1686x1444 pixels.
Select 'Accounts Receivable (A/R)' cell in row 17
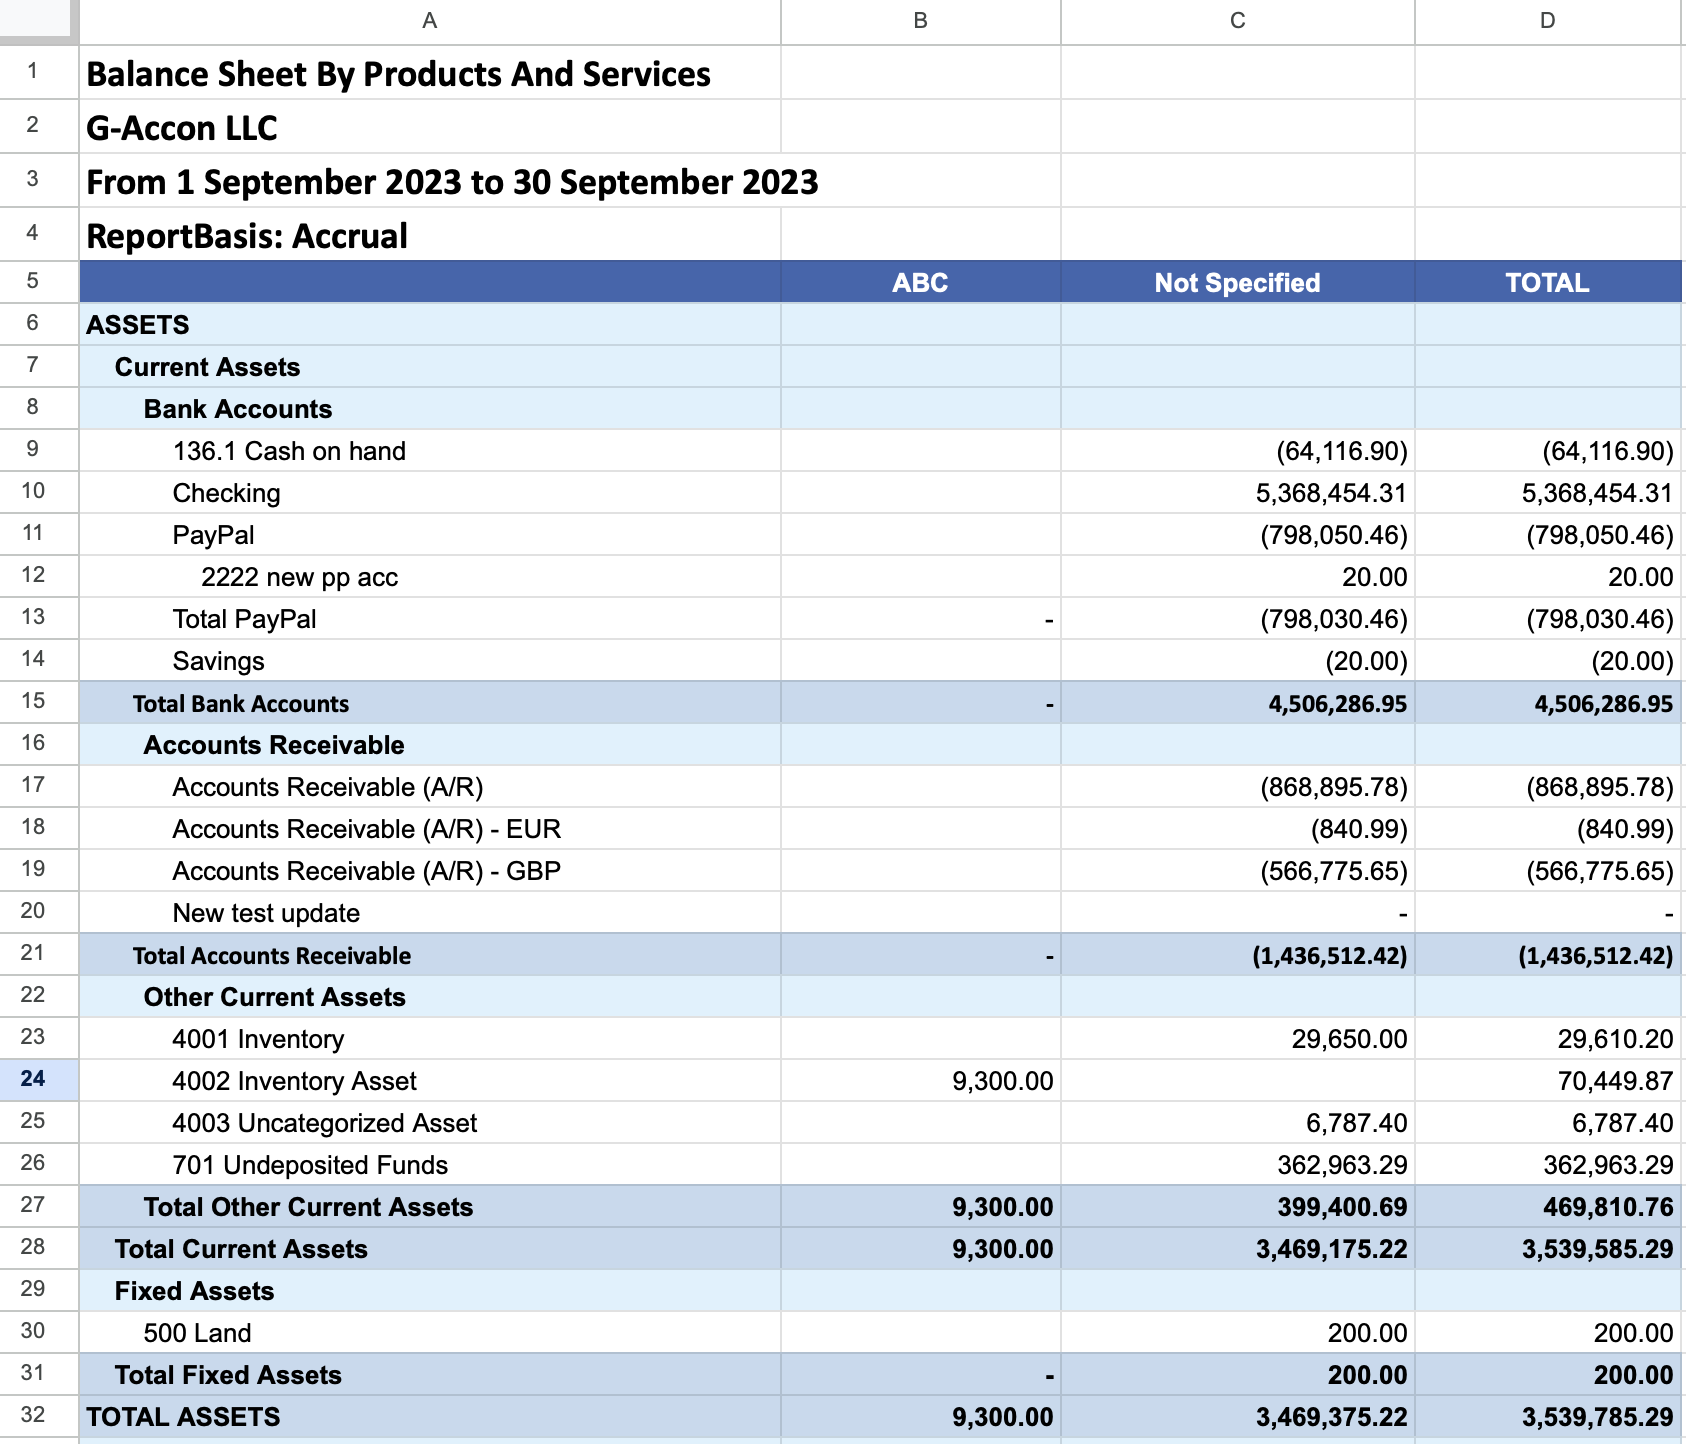point(430,786)
